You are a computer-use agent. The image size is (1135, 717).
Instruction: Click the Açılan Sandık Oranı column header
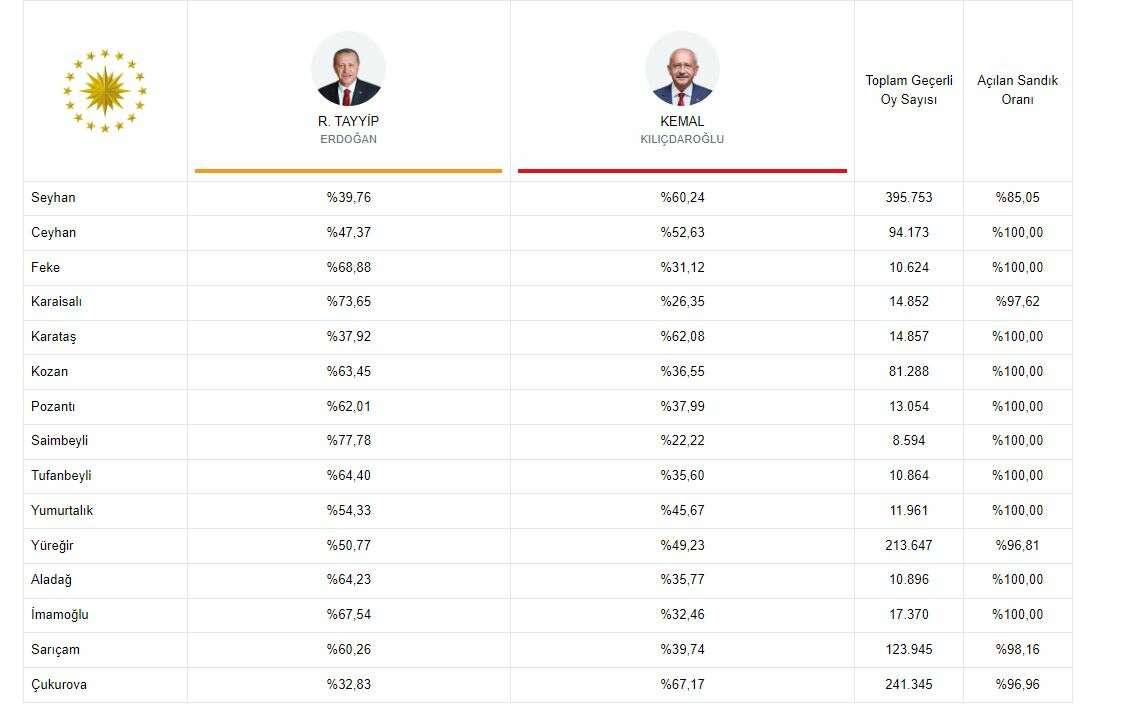(x=1017, y=90)
